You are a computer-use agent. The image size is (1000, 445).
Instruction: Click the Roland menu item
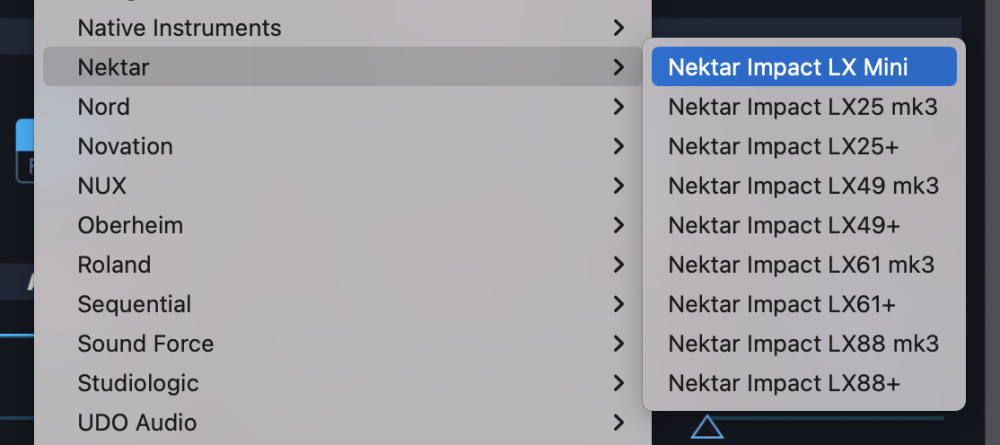(x=114, y=265)
